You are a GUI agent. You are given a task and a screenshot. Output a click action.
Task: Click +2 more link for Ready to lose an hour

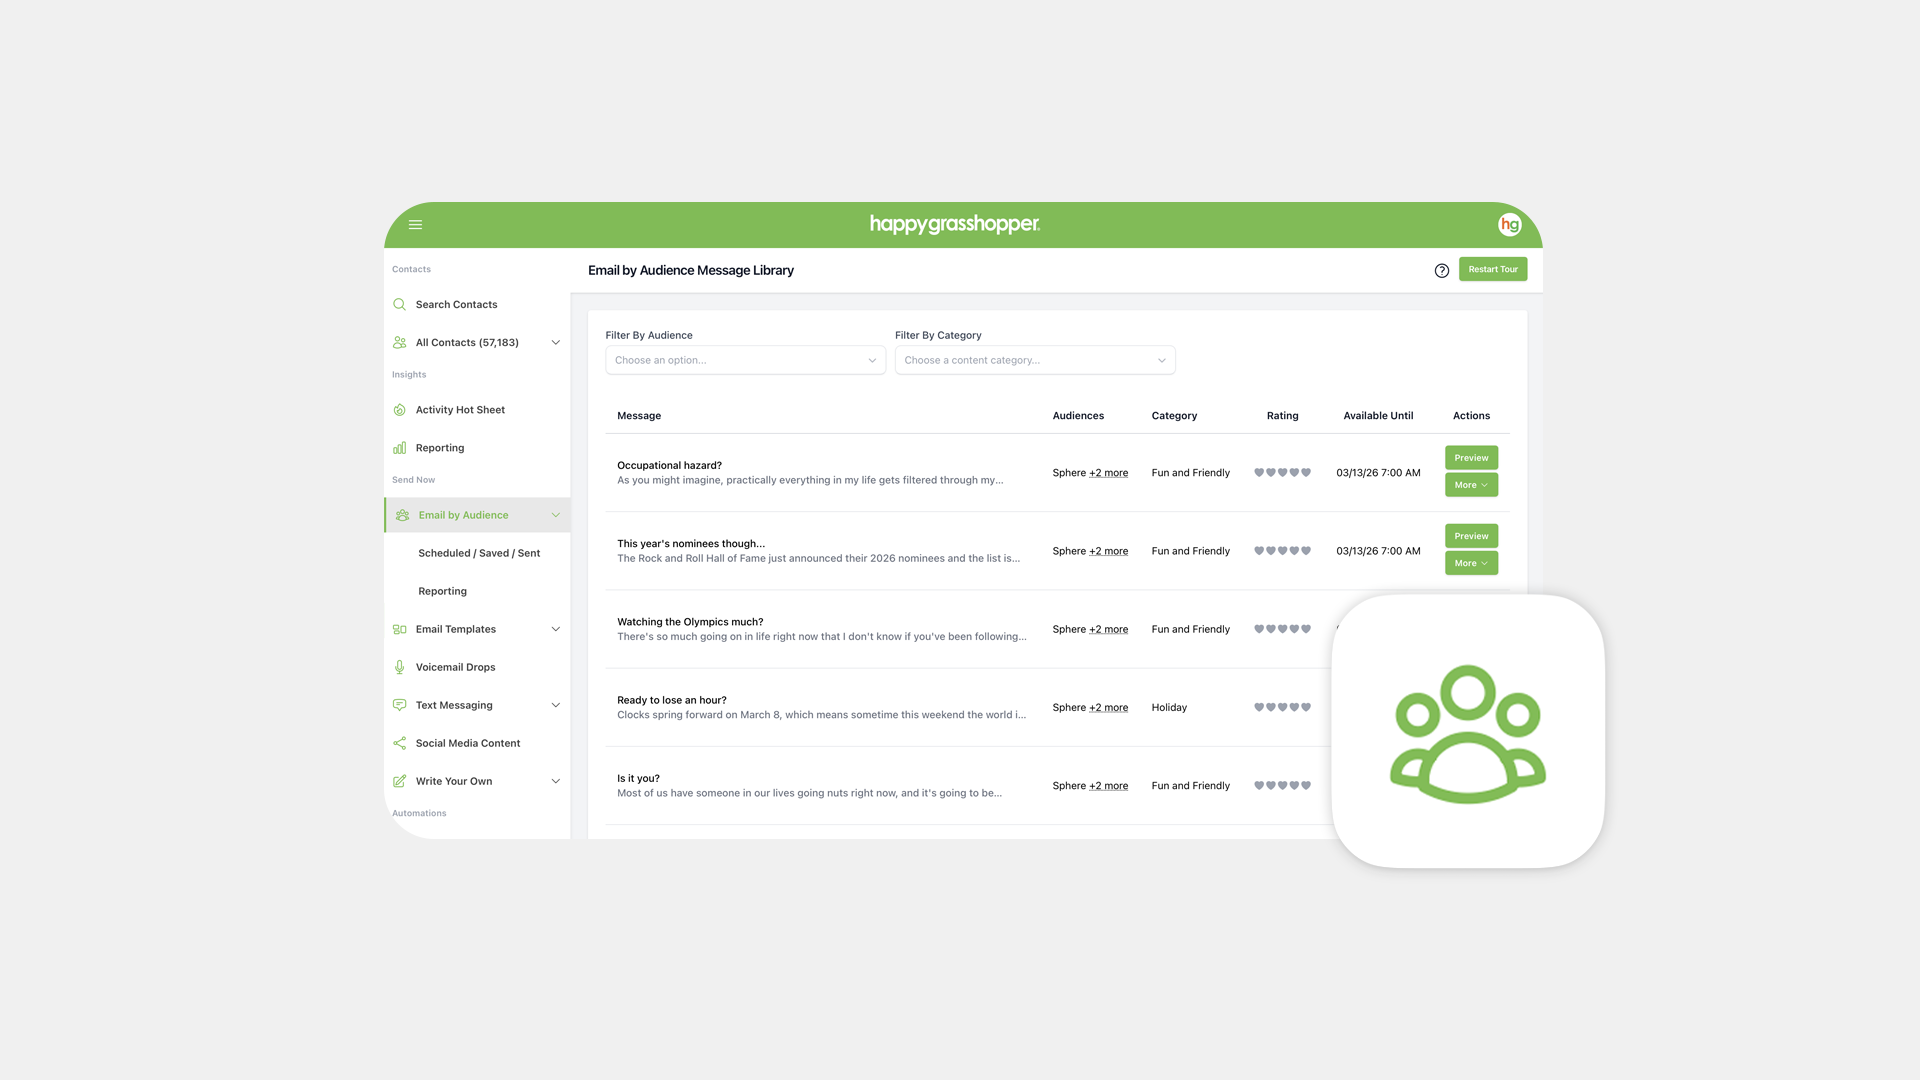1108,707
